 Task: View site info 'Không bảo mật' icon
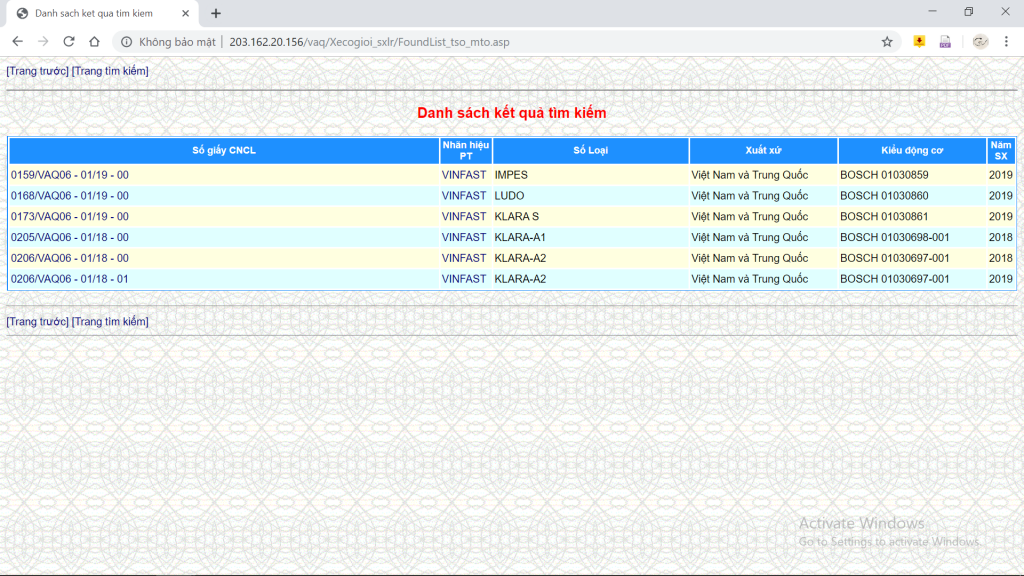pos(126,42)
